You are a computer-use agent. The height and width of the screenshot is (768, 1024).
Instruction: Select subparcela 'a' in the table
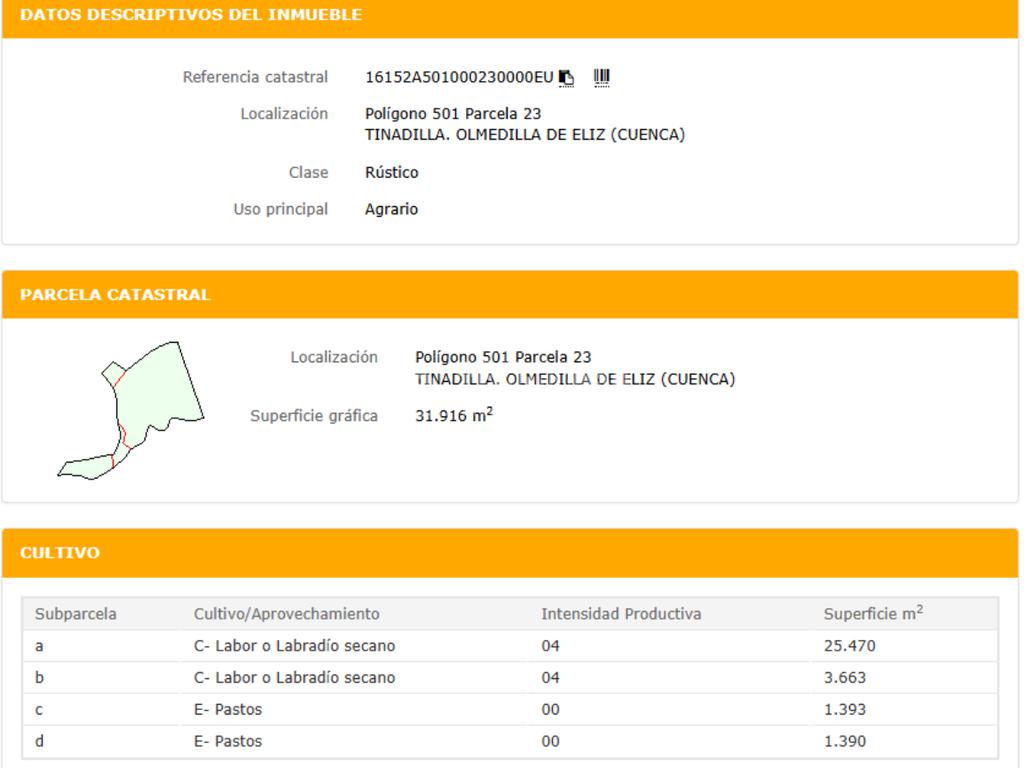coord(39,646)
